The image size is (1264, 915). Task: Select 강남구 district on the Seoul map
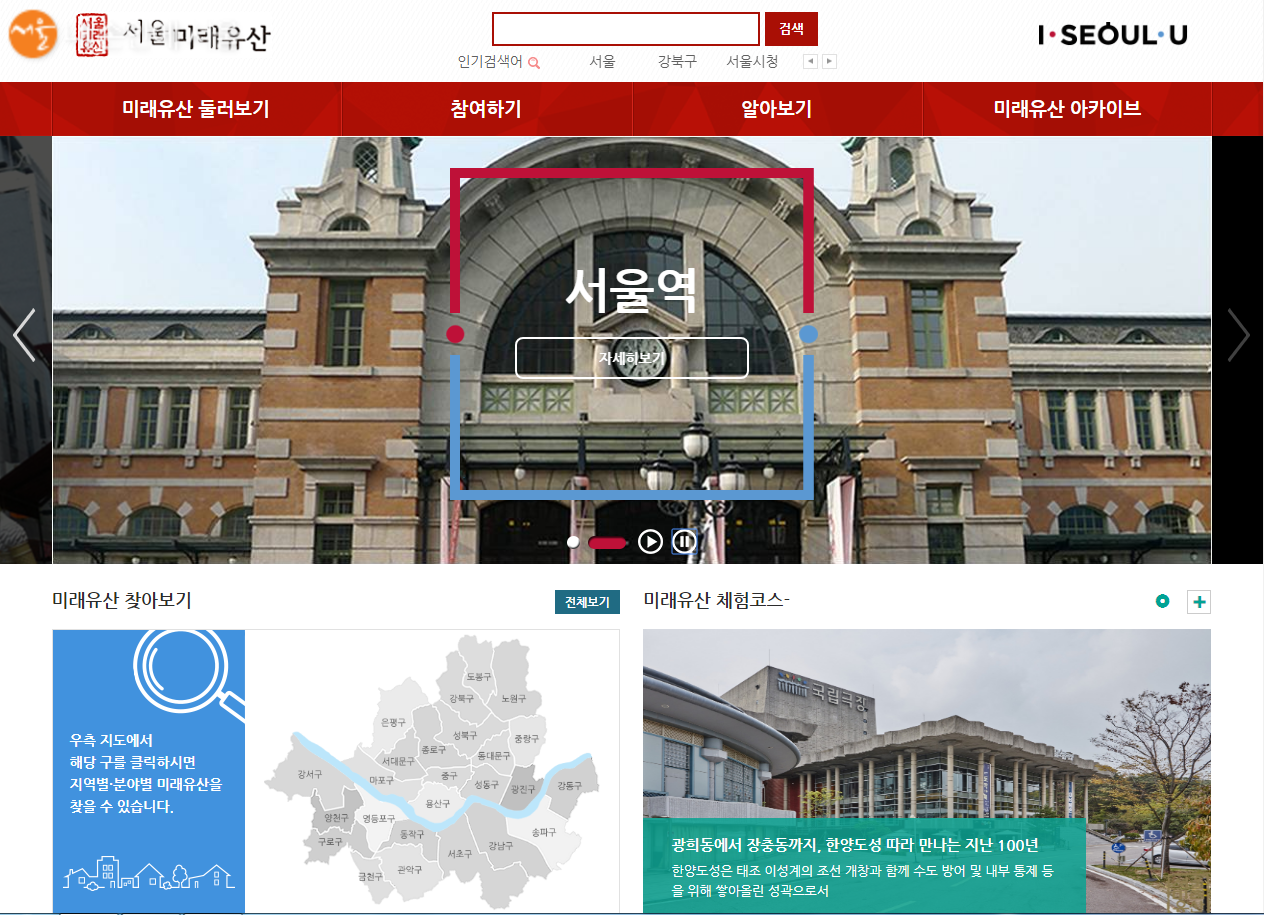[x=500, y=846]
